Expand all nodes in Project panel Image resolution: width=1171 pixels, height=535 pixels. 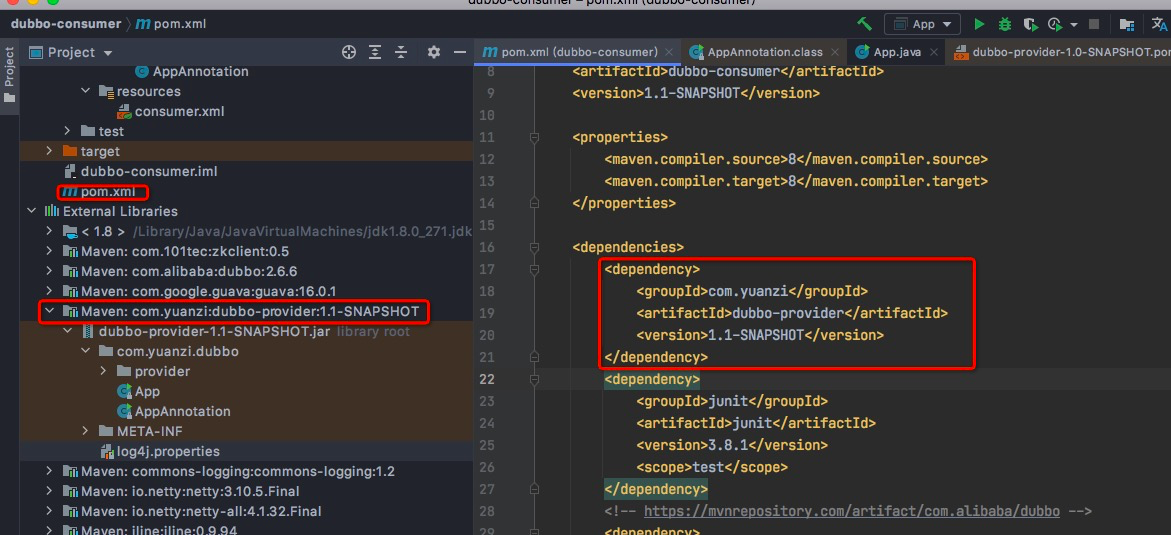[375, 52]
